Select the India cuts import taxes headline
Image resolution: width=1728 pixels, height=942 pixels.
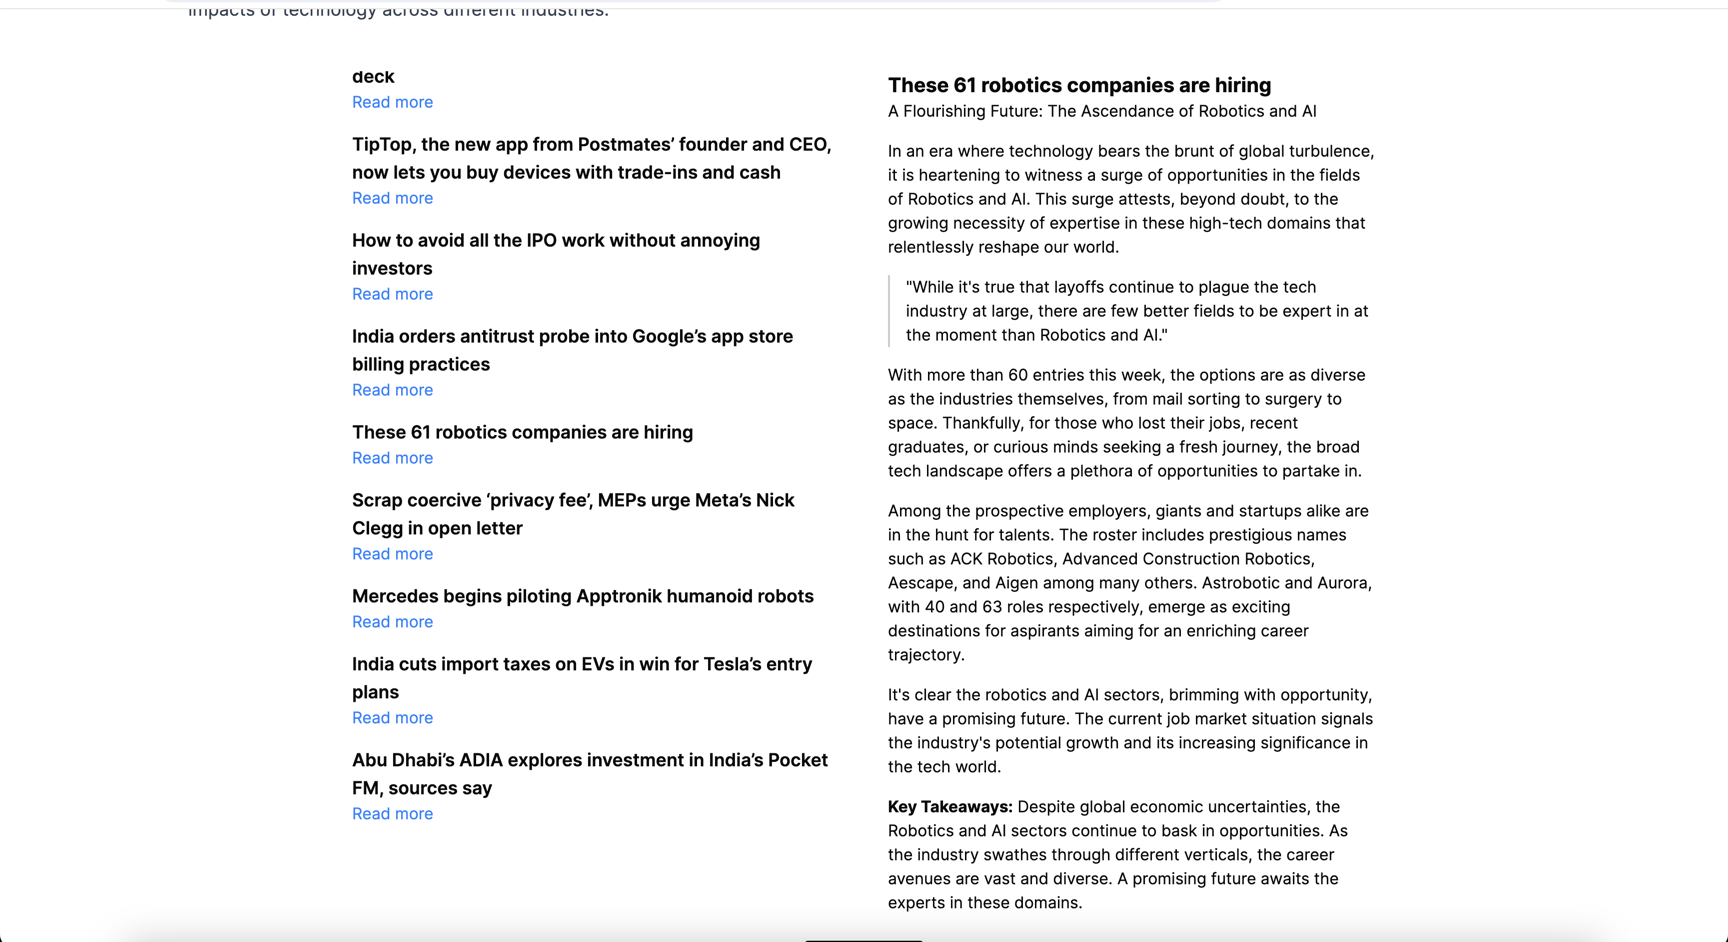[581, 678]
